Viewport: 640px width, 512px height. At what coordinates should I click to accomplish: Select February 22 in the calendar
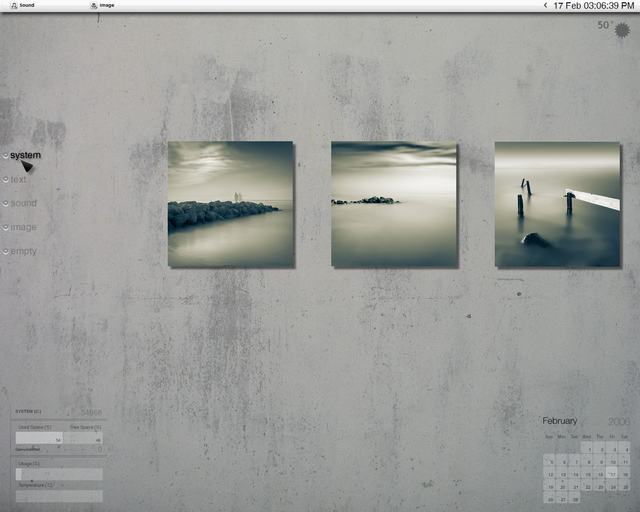tap(587, 485)
